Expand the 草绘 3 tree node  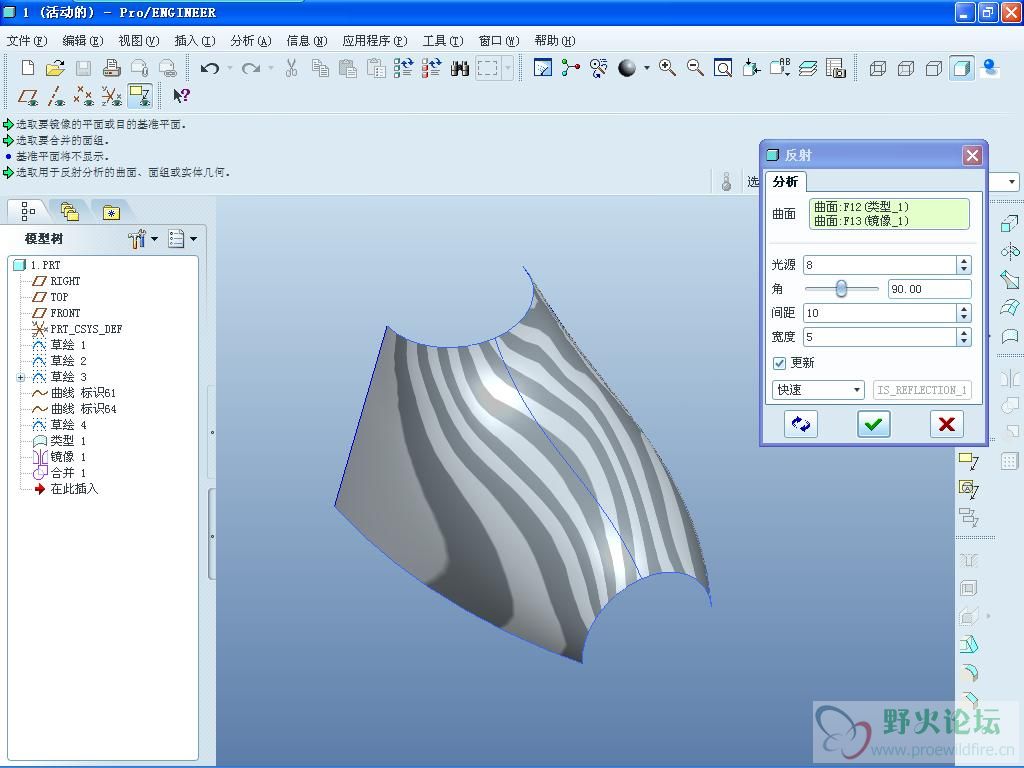(x=21, y=377)
